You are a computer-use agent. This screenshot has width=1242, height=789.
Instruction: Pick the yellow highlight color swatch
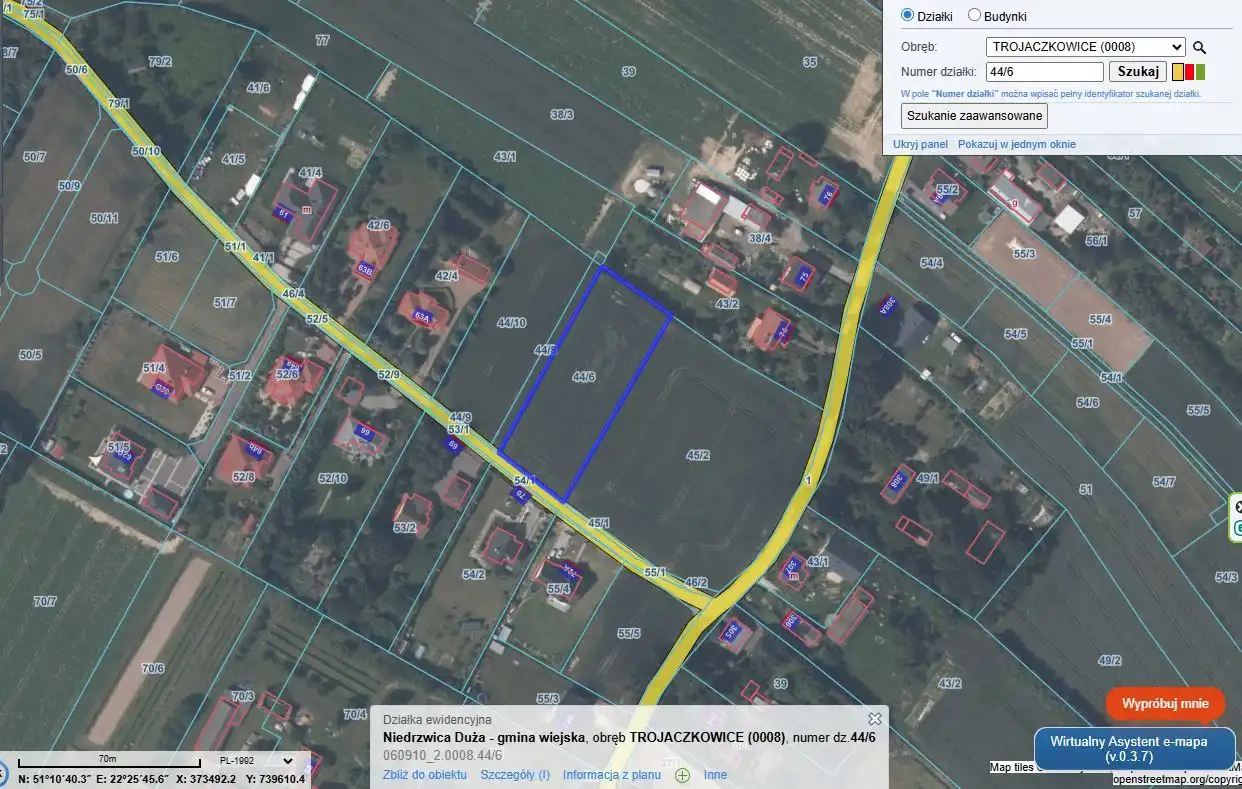[1178, 72]
